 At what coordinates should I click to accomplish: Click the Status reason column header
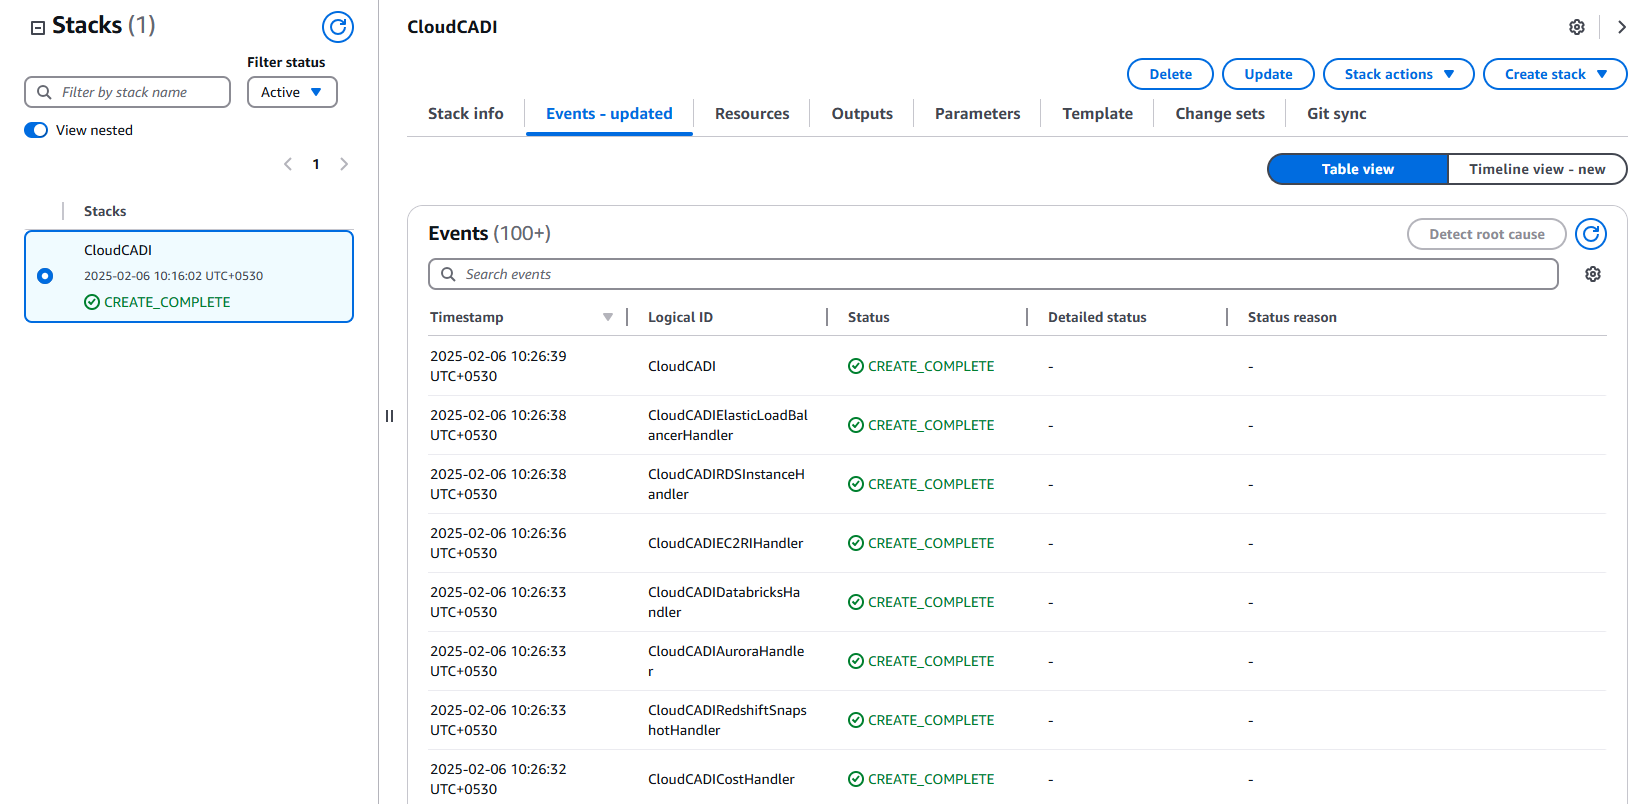[1292, 317]
